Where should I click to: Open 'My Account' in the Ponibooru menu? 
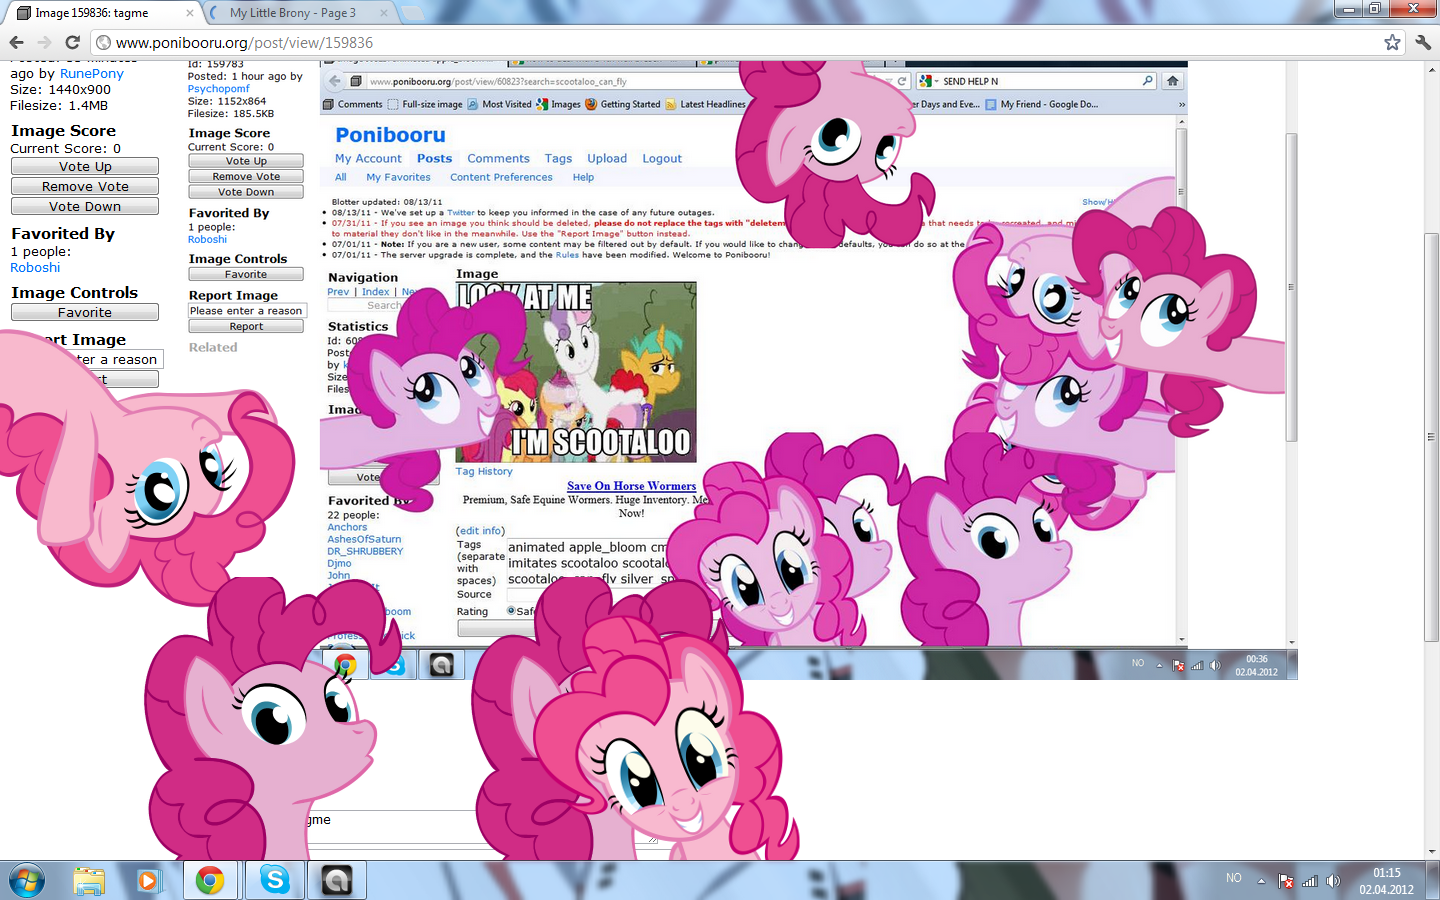coord(368,158)
